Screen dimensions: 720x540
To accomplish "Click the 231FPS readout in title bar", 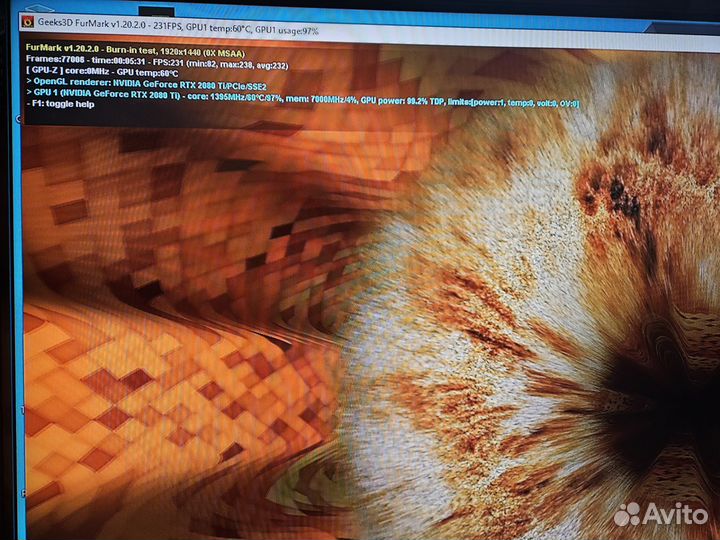I will (172, 31).
